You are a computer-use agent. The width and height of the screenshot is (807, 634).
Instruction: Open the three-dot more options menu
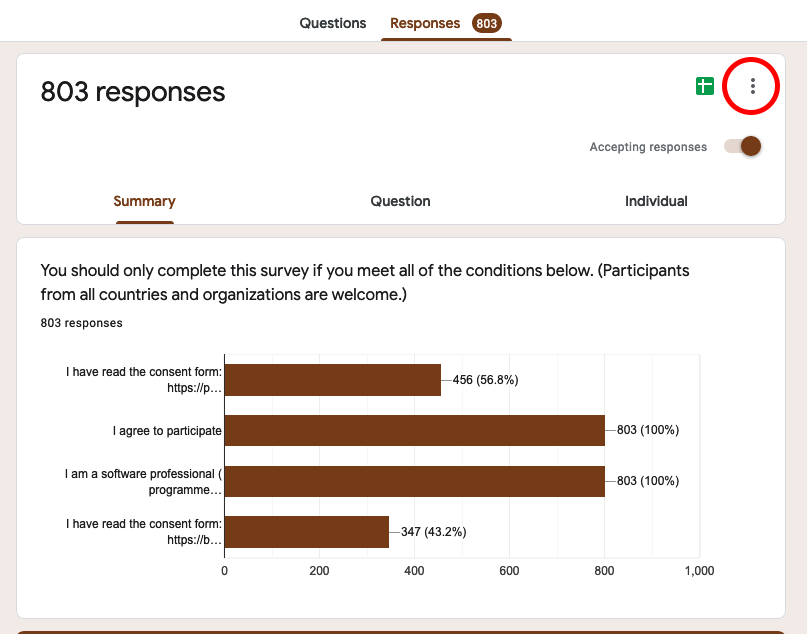tap(752, 86)
